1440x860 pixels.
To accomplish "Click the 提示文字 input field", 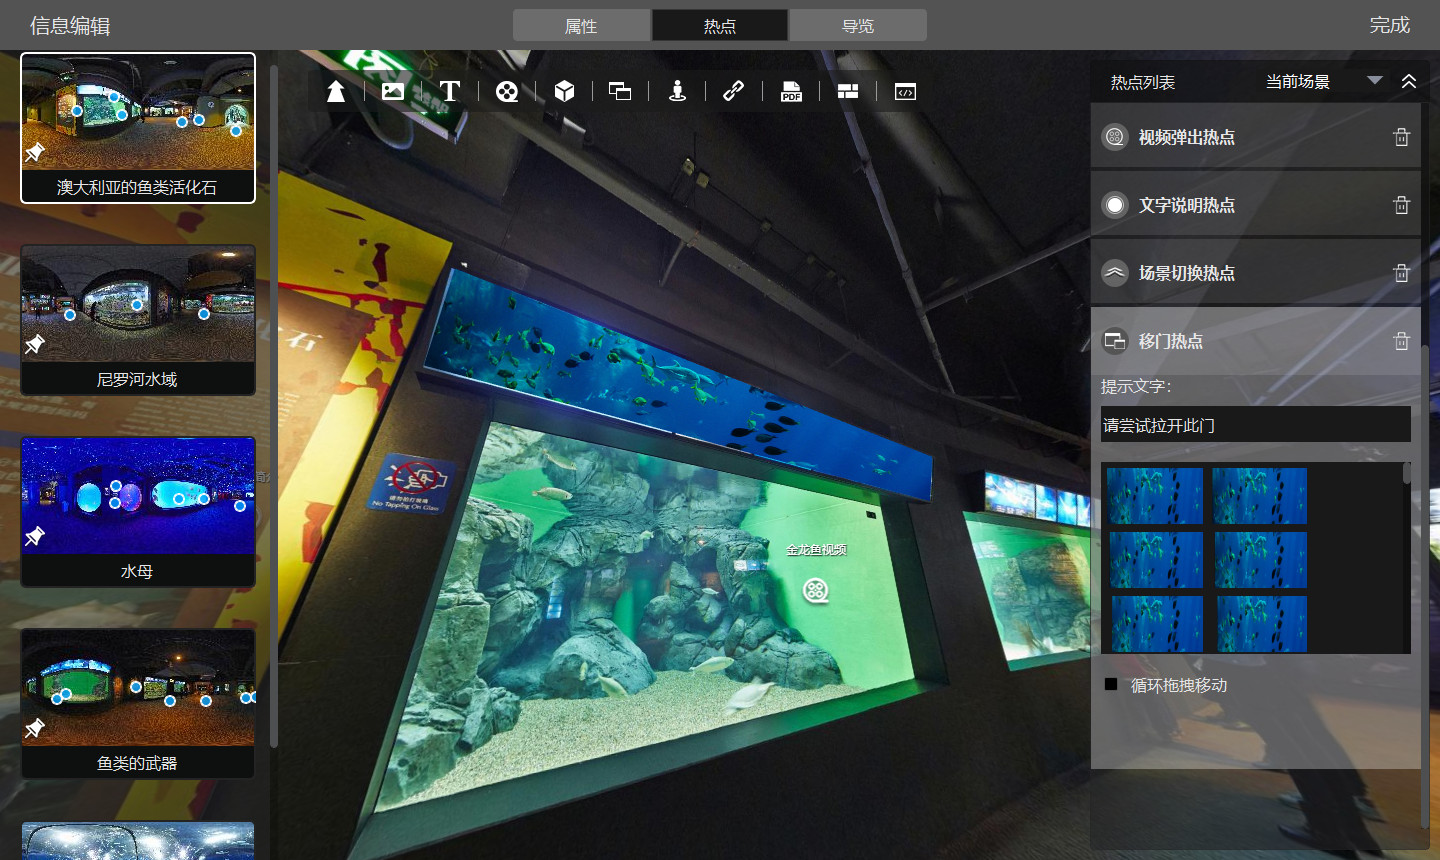I will 1255,425.
